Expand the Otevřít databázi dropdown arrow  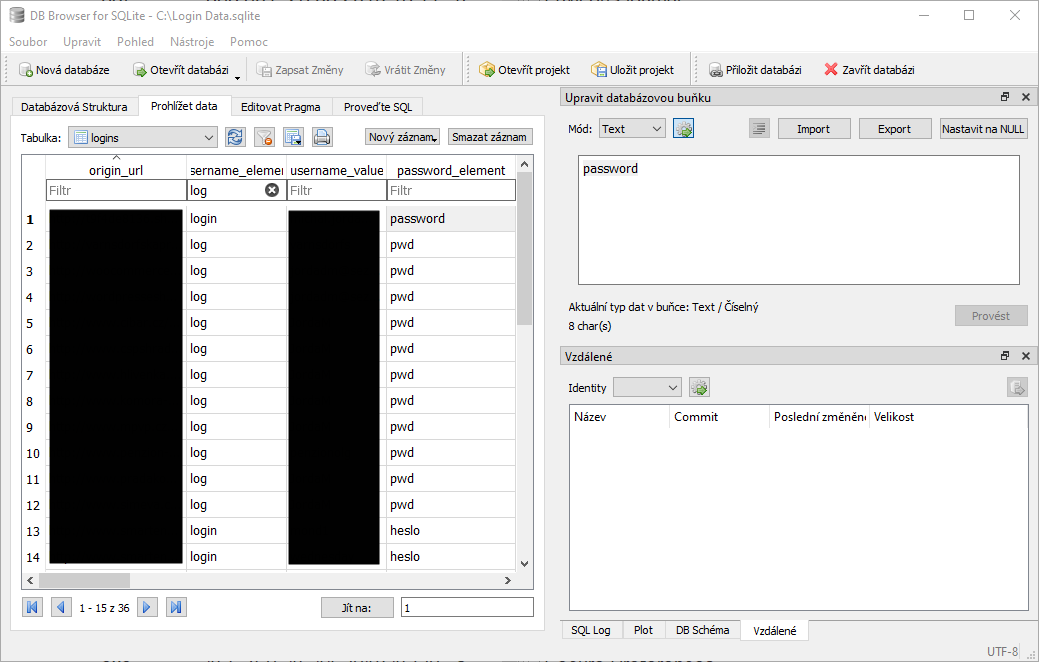click(x=237, y=78)
